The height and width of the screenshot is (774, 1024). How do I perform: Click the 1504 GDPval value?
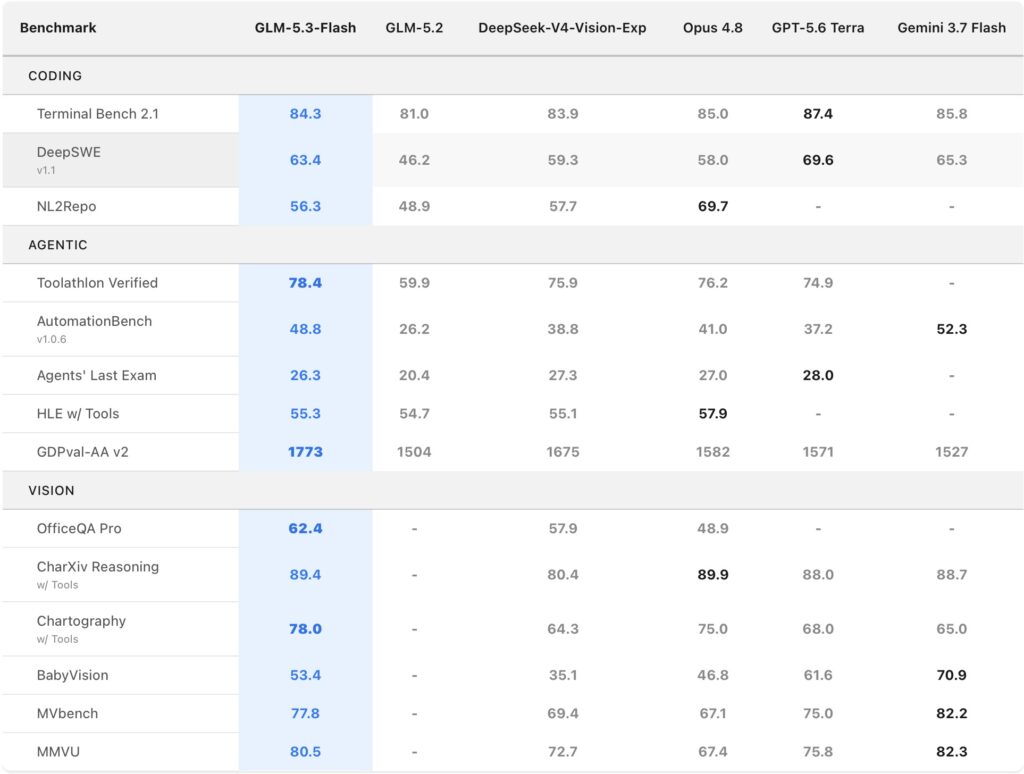pyautogui.click(x=414, y=452)
